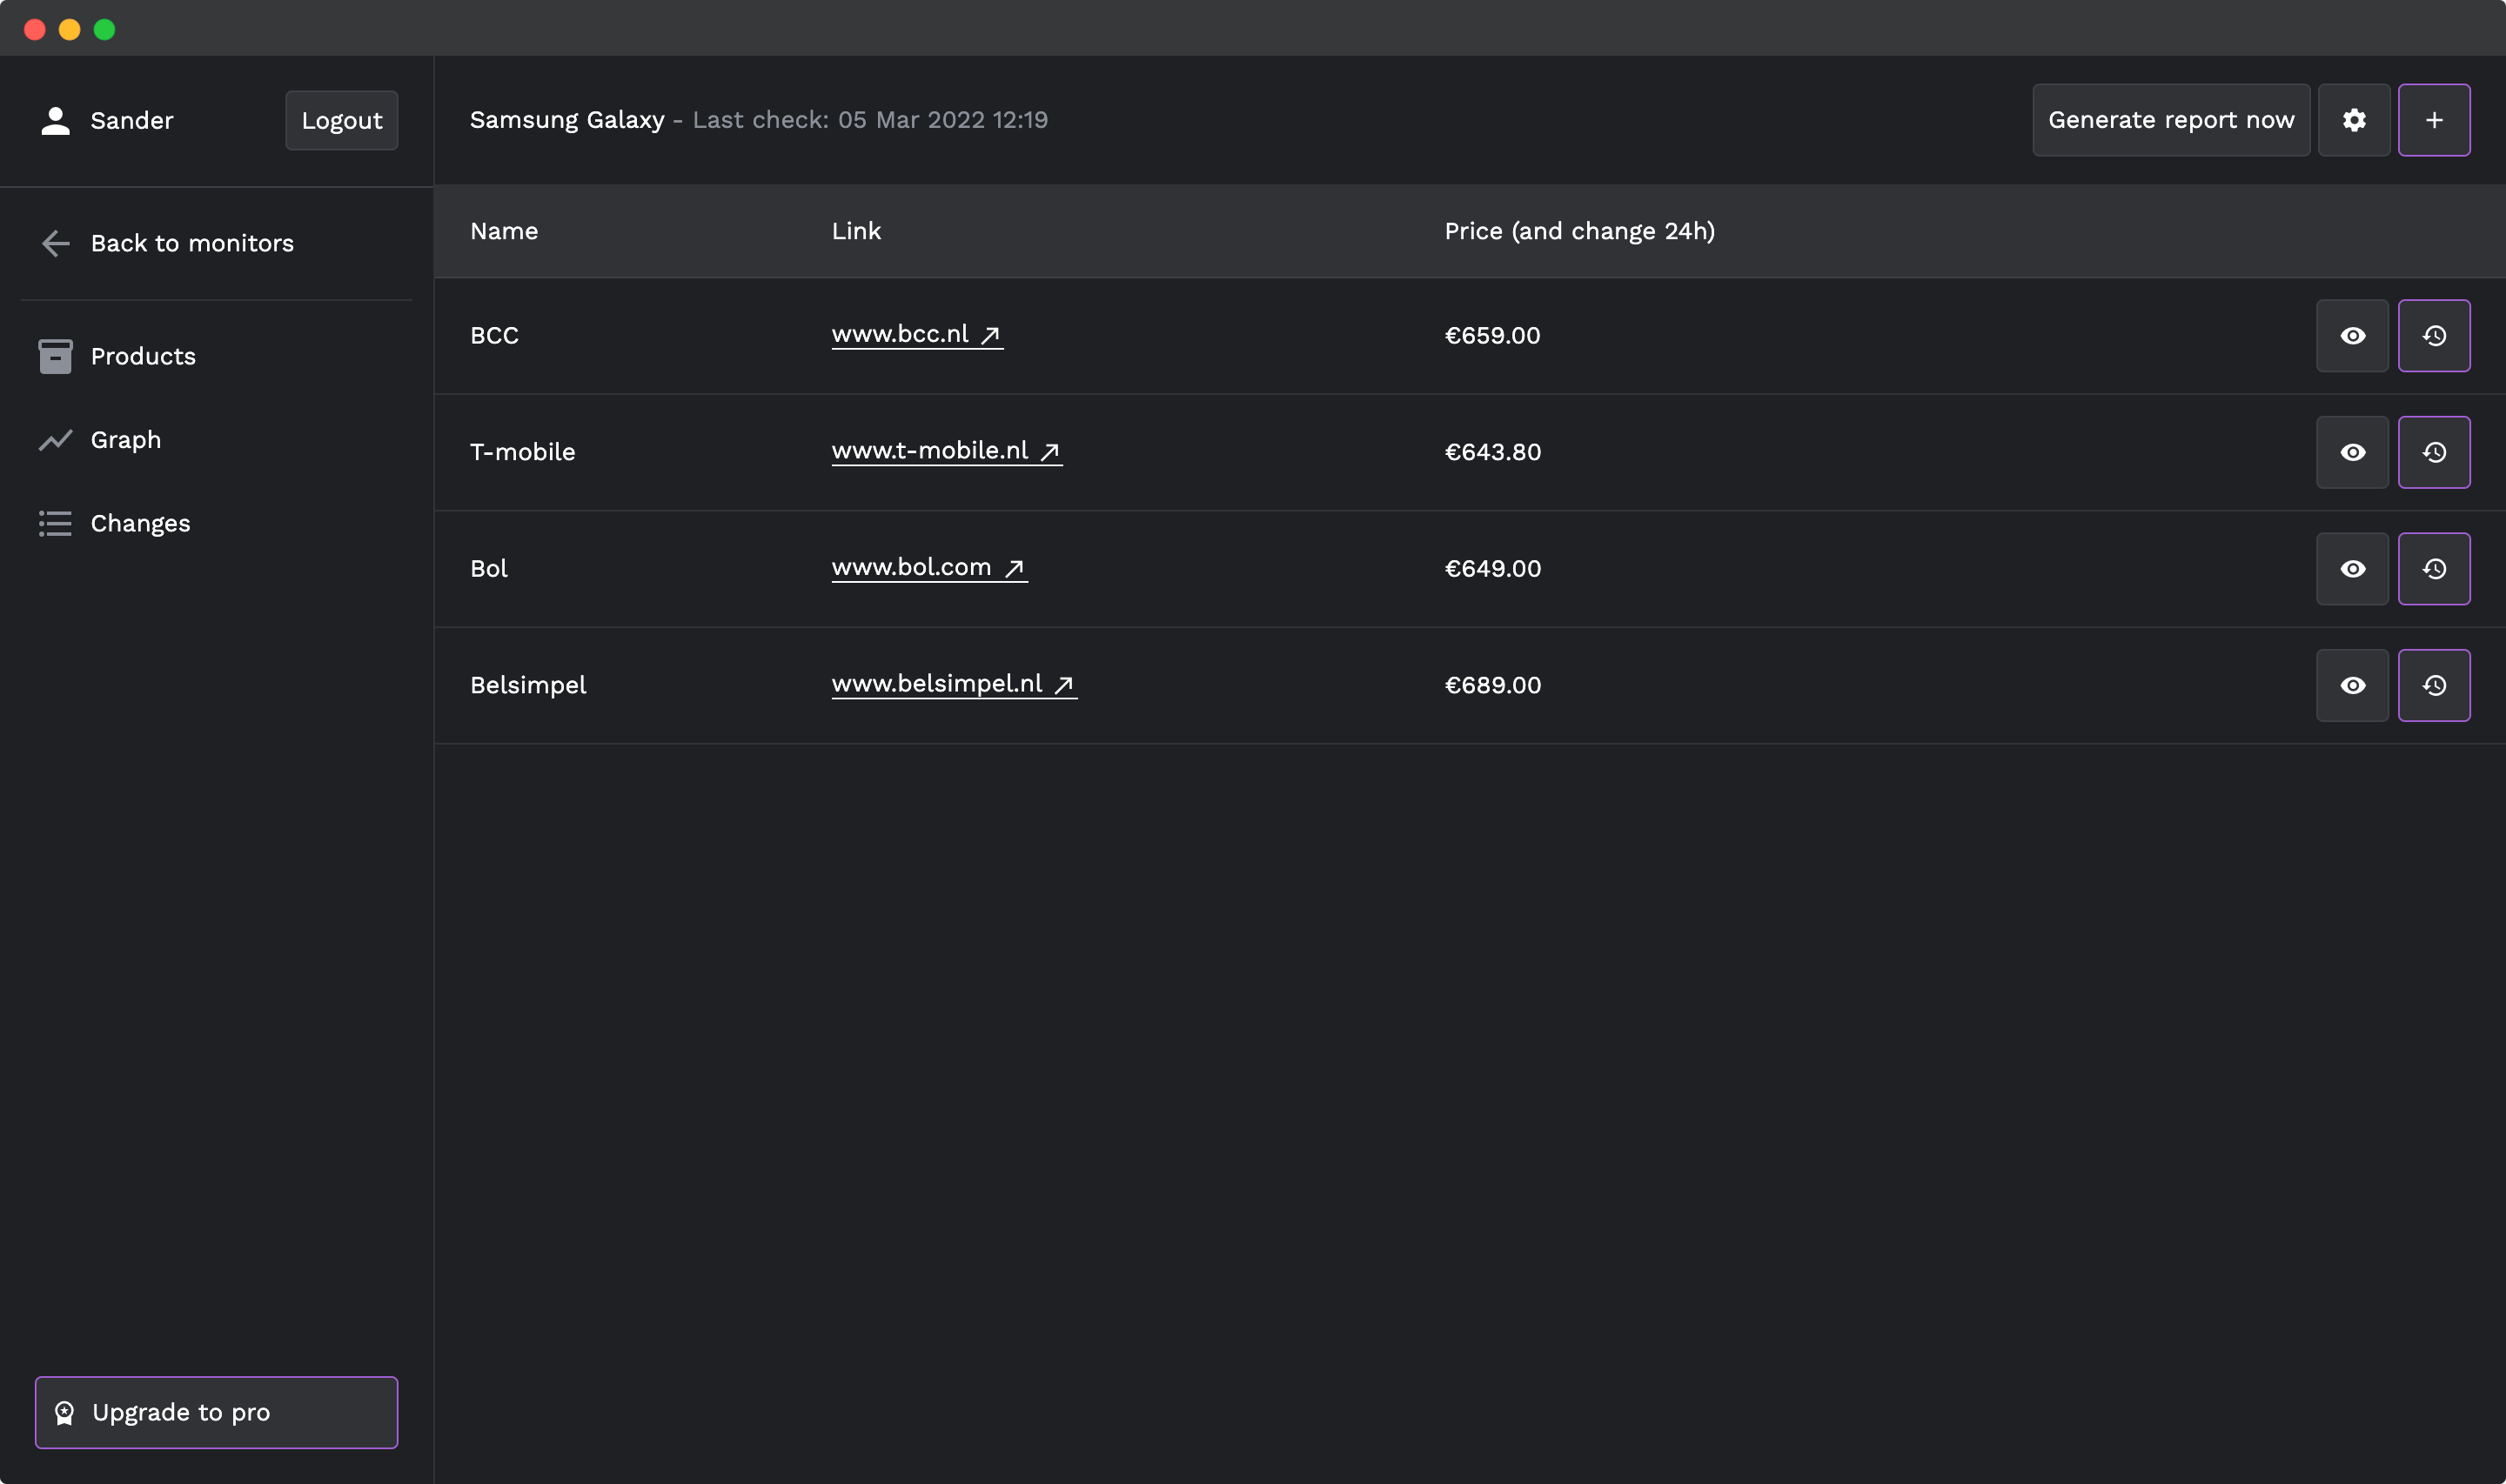The width and height of the screenshot is (2506, 1484).
Task: Open the settings gear icon
Action: [2353, 120]
